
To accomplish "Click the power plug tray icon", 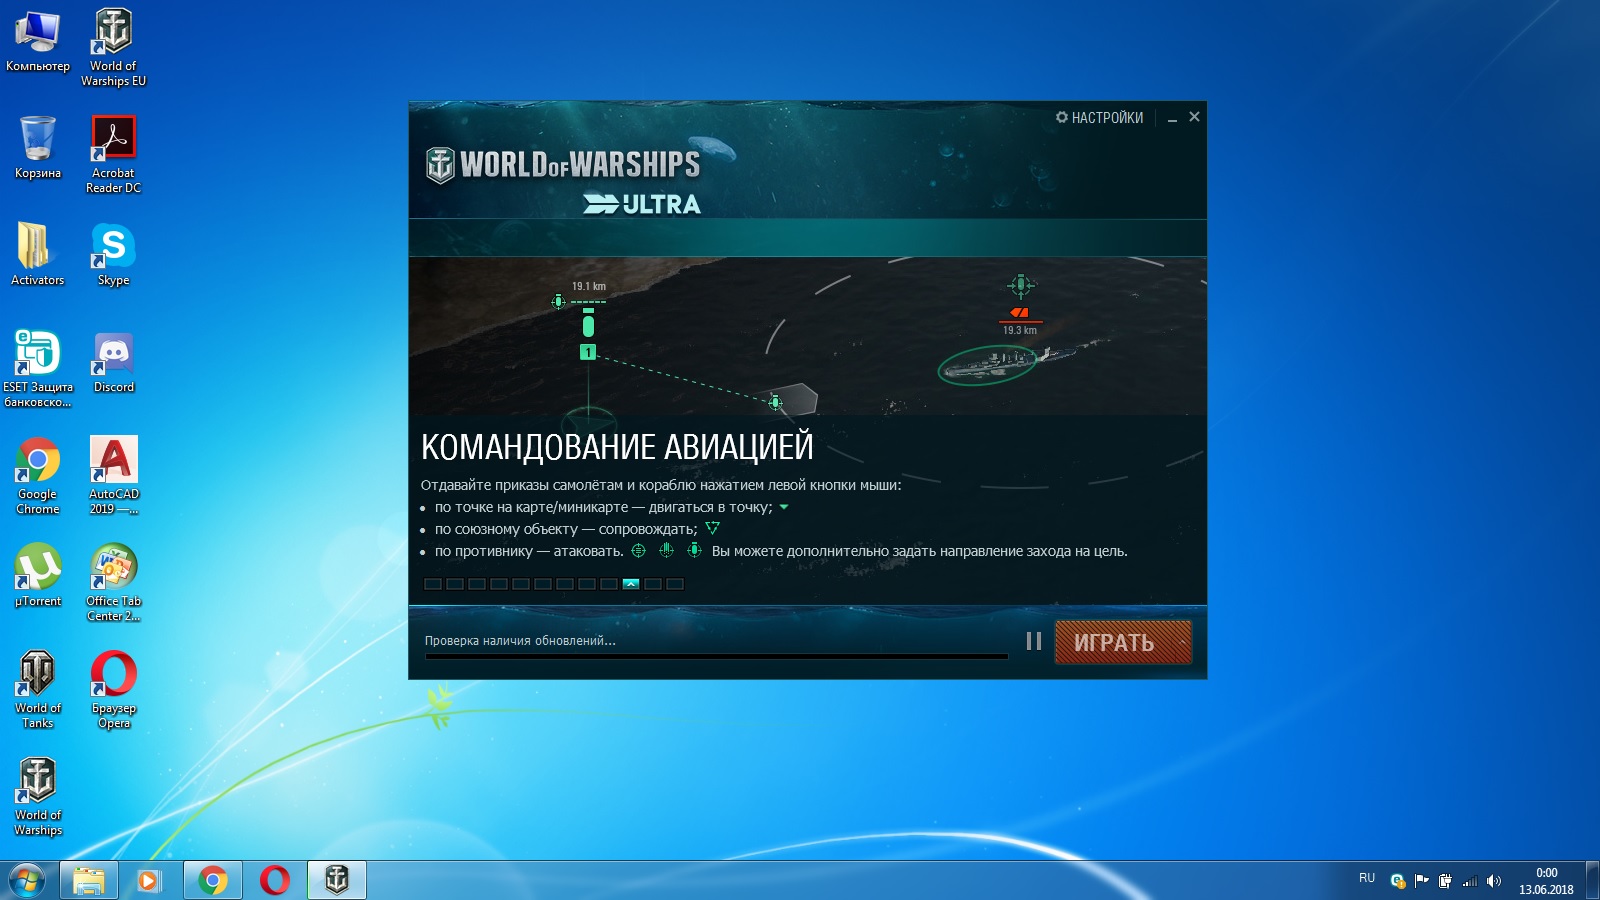I will pyautogui.click(x=1445, y=881).
